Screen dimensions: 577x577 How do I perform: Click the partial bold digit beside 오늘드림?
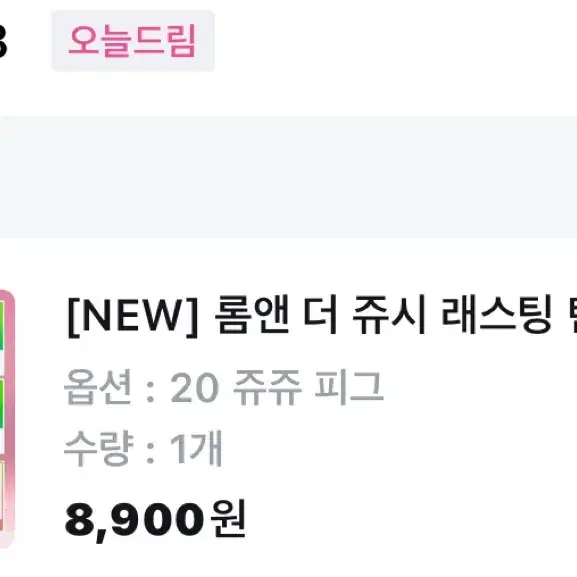coord(3,41)
